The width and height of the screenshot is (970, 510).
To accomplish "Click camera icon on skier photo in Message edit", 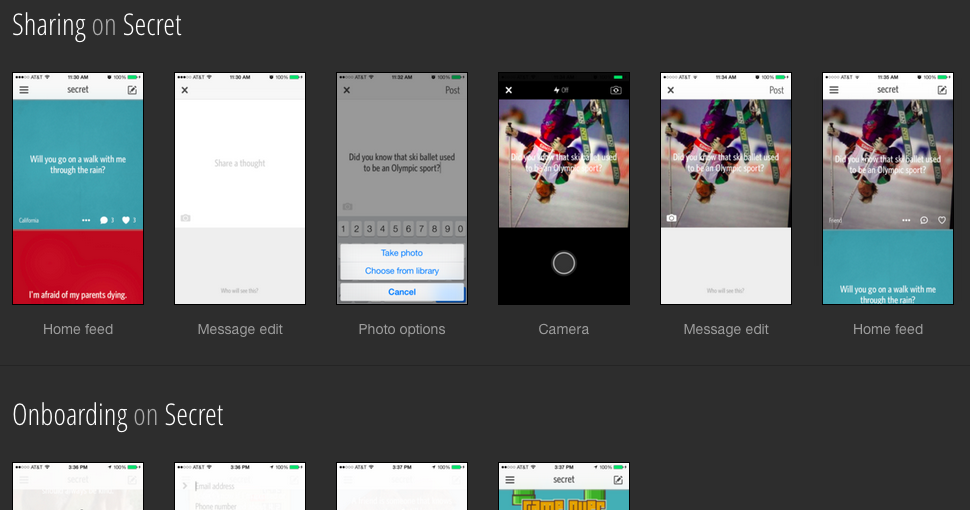I will (671, 218).
